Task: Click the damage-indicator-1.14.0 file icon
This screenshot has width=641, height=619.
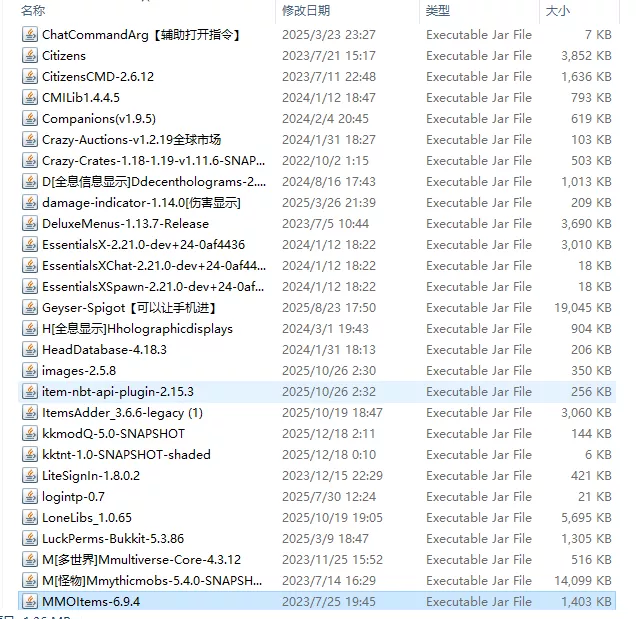Action: [30, 203]
